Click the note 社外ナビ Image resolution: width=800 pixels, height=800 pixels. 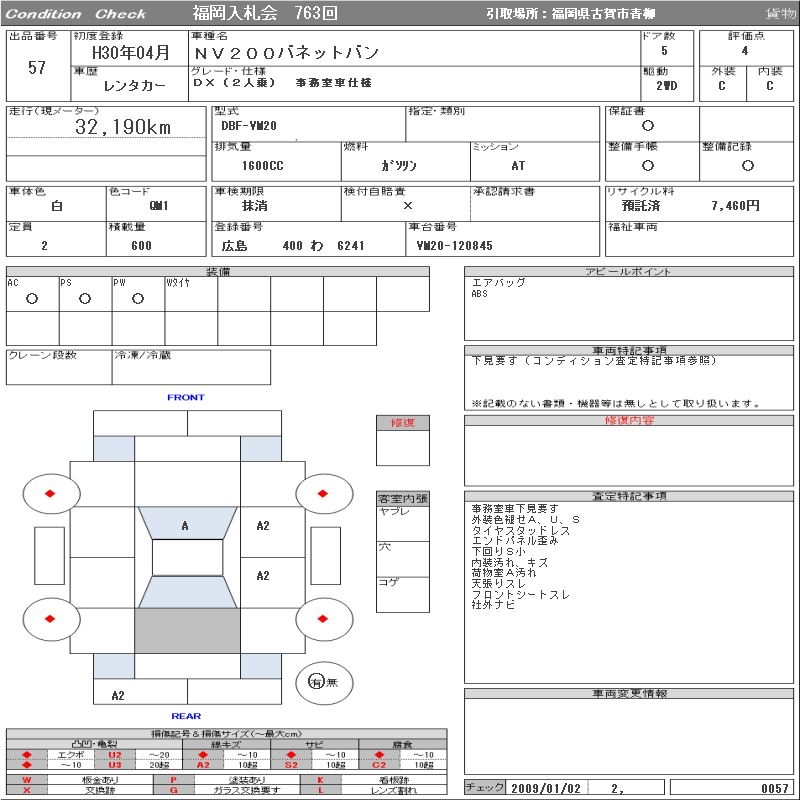coord(493,605)
